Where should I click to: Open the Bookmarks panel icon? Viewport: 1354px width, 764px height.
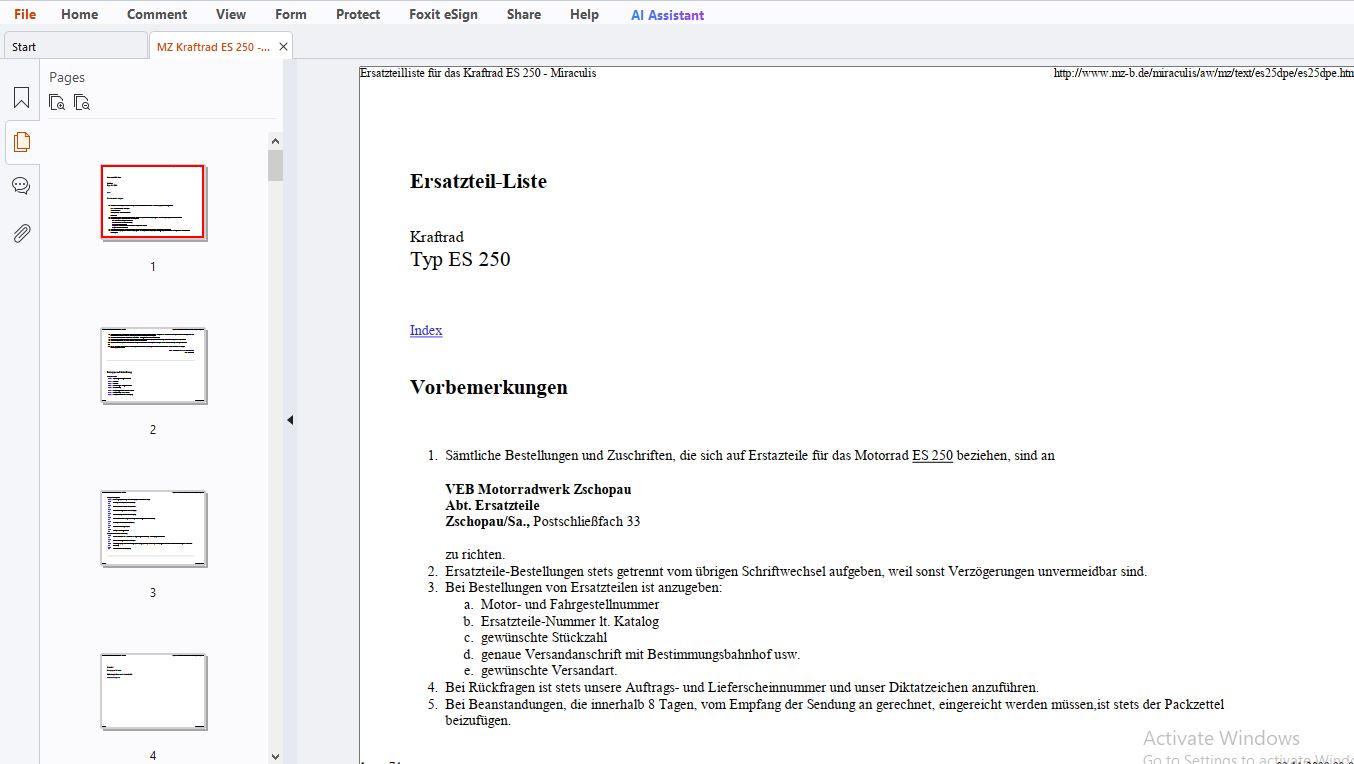coord(21,98)
